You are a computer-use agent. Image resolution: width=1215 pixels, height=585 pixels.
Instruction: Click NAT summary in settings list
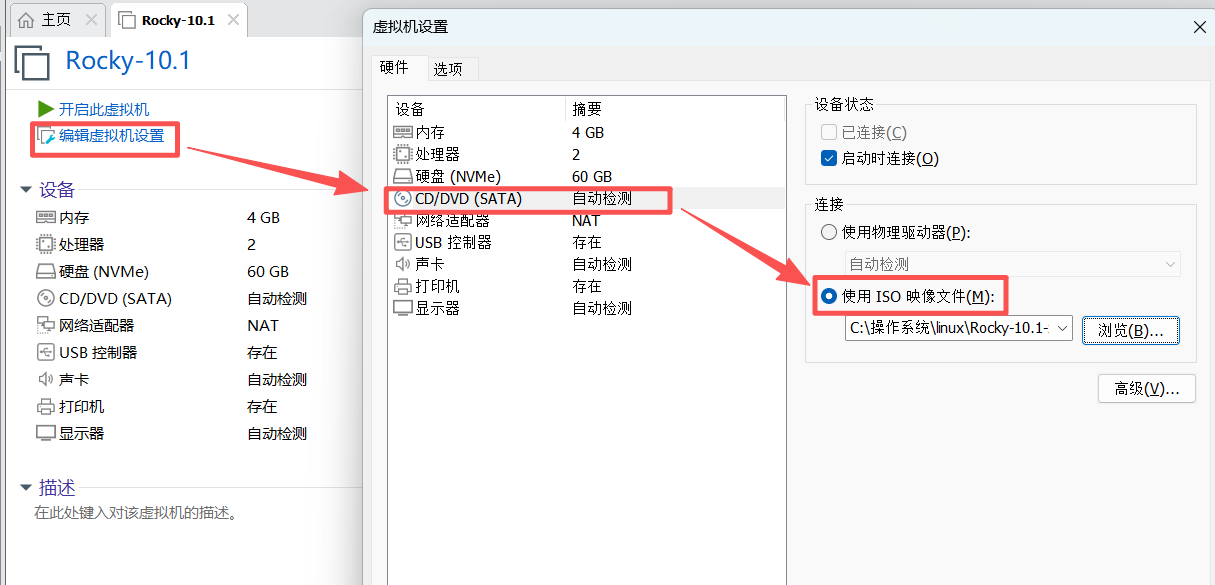click(x=586, y=220)
